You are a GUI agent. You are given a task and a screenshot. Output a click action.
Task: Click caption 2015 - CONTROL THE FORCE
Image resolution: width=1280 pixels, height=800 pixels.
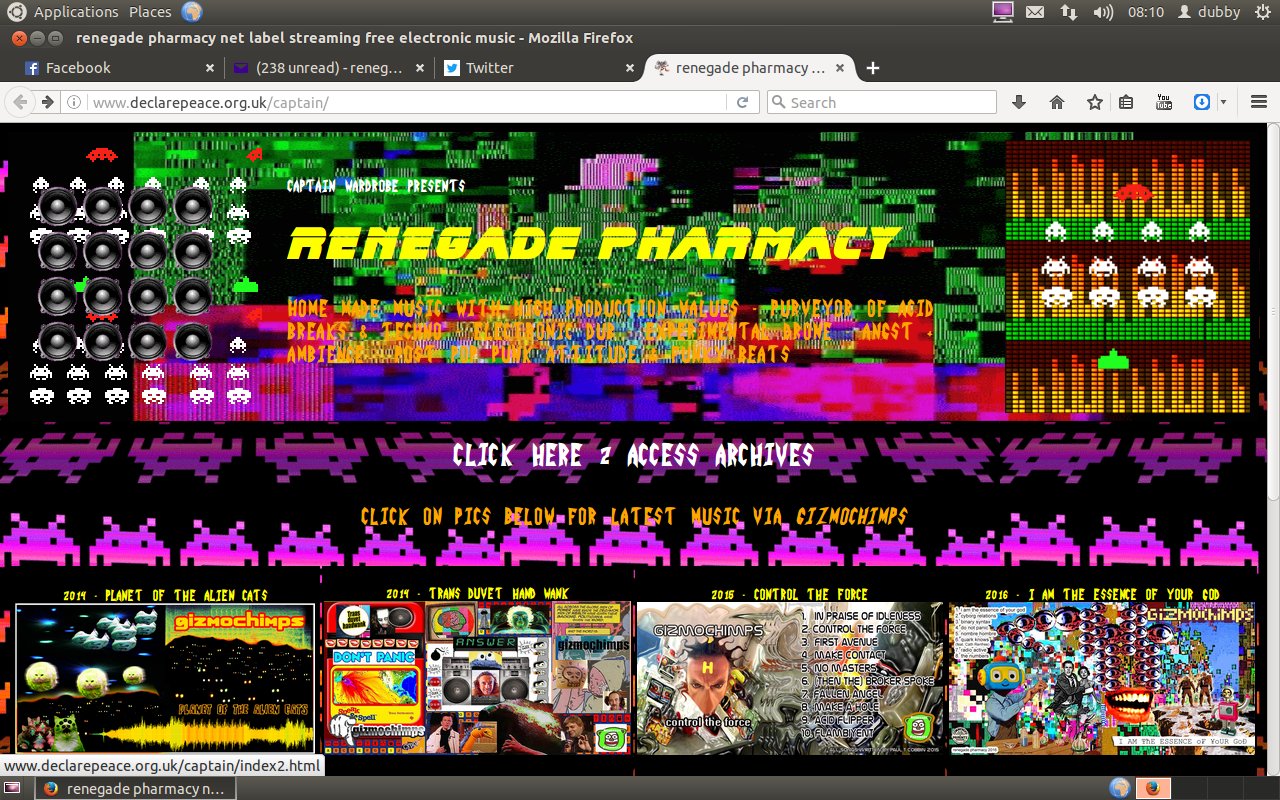(x=790, y=594)
